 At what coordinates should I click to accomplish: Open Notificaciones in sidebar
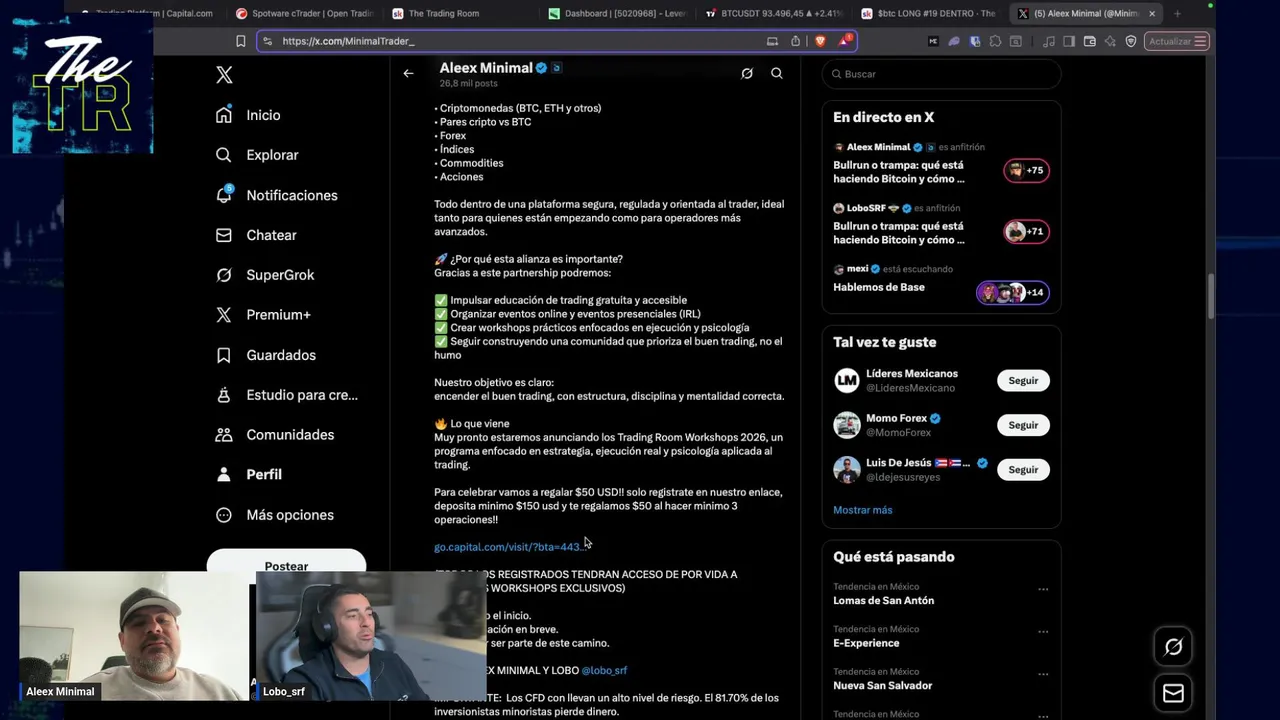[276, 195]
